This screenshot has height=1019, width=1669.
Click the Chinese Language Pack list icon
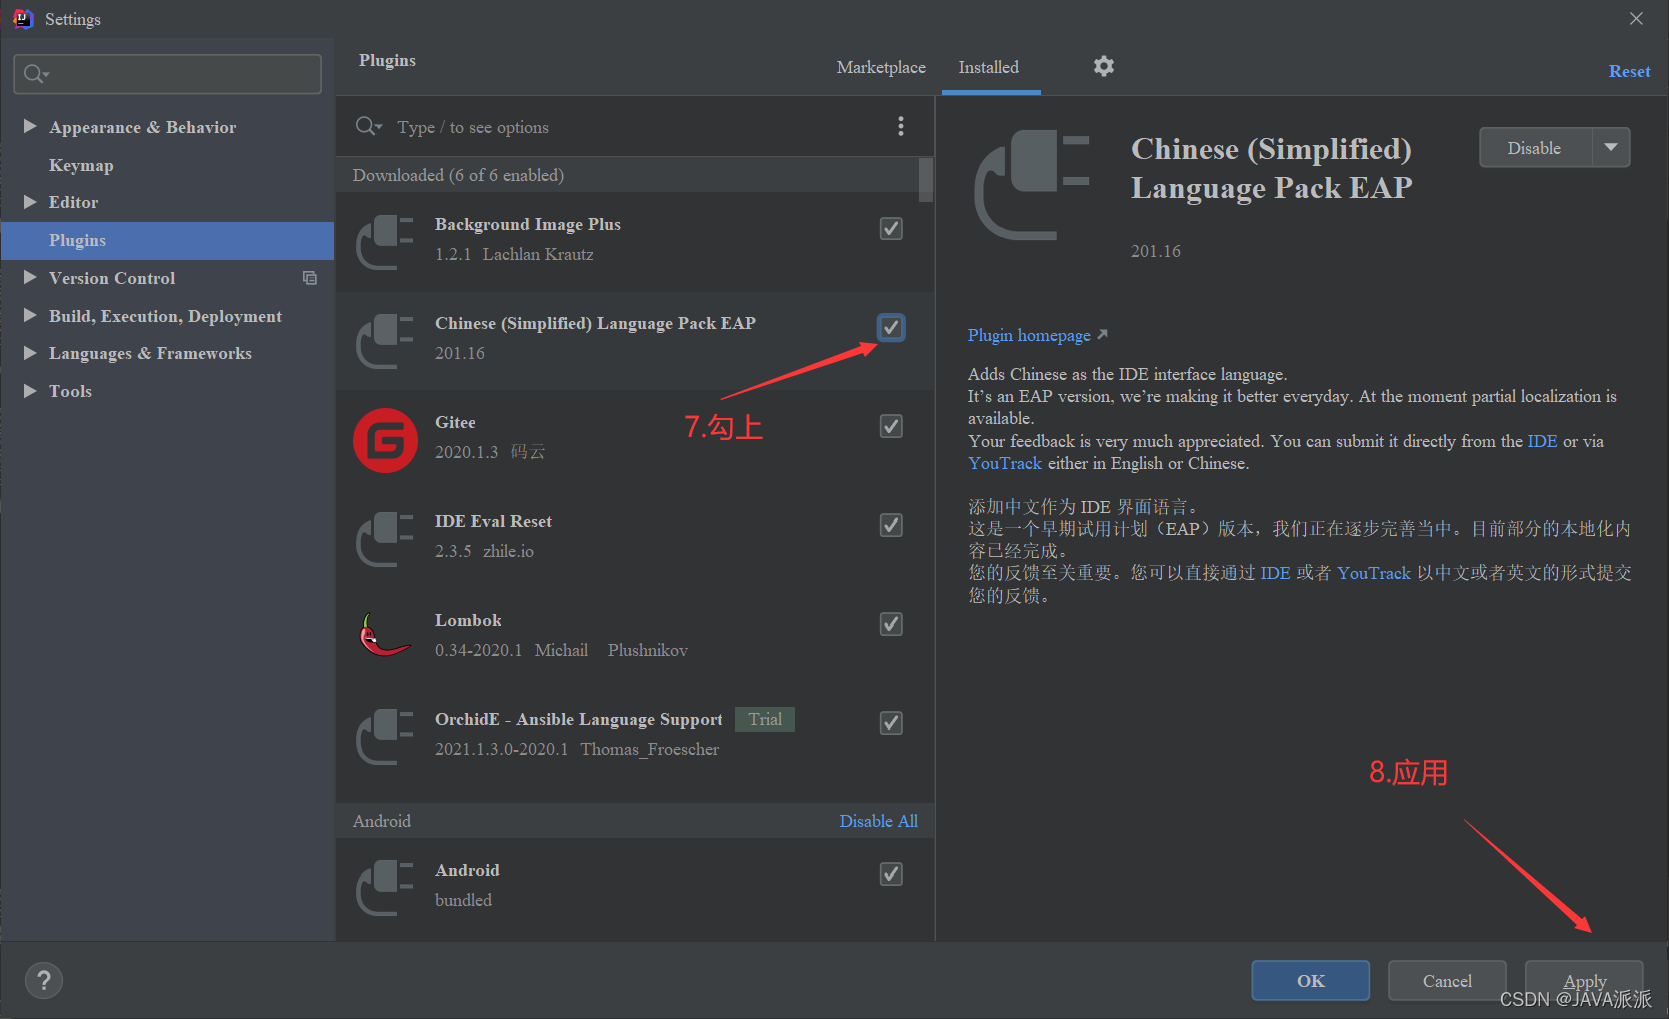385,340
